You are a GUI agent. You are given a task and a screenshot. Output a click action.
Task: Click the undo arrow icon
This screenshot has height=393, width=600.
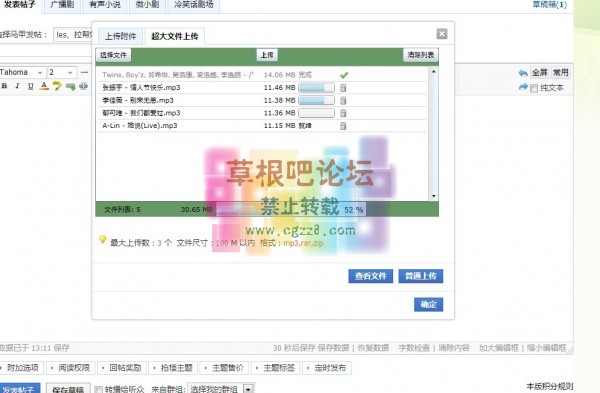523,73
